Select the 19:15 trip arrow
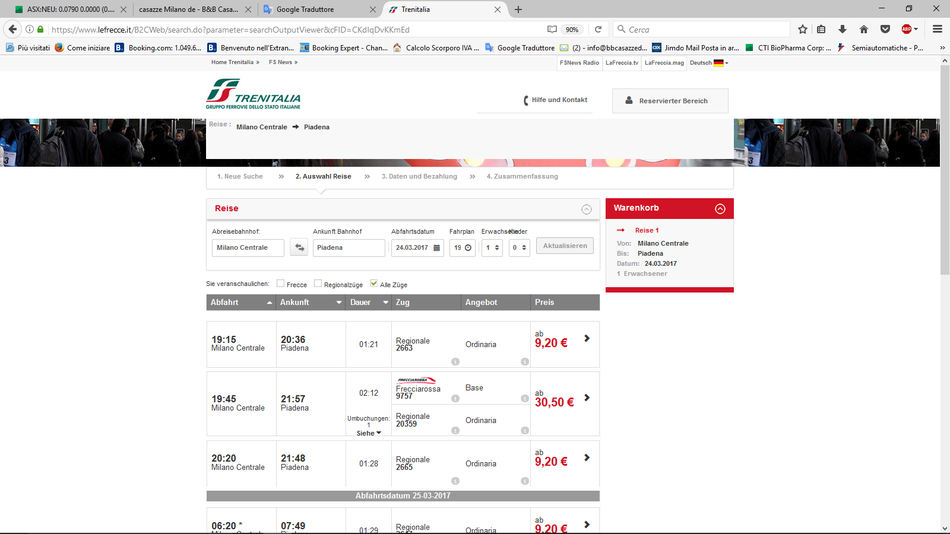The height and width of the screenshot is (534, 950). click(586, 338)
